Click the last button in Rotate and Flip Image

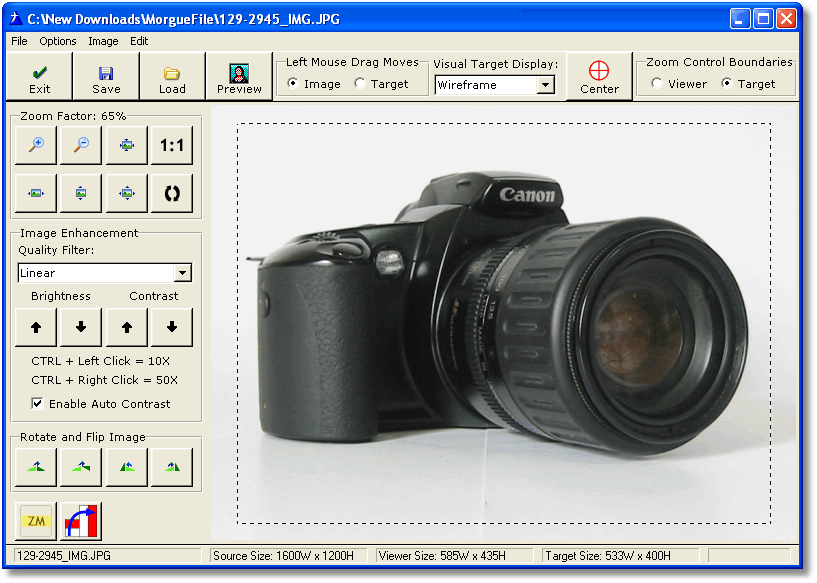(171, 467)
